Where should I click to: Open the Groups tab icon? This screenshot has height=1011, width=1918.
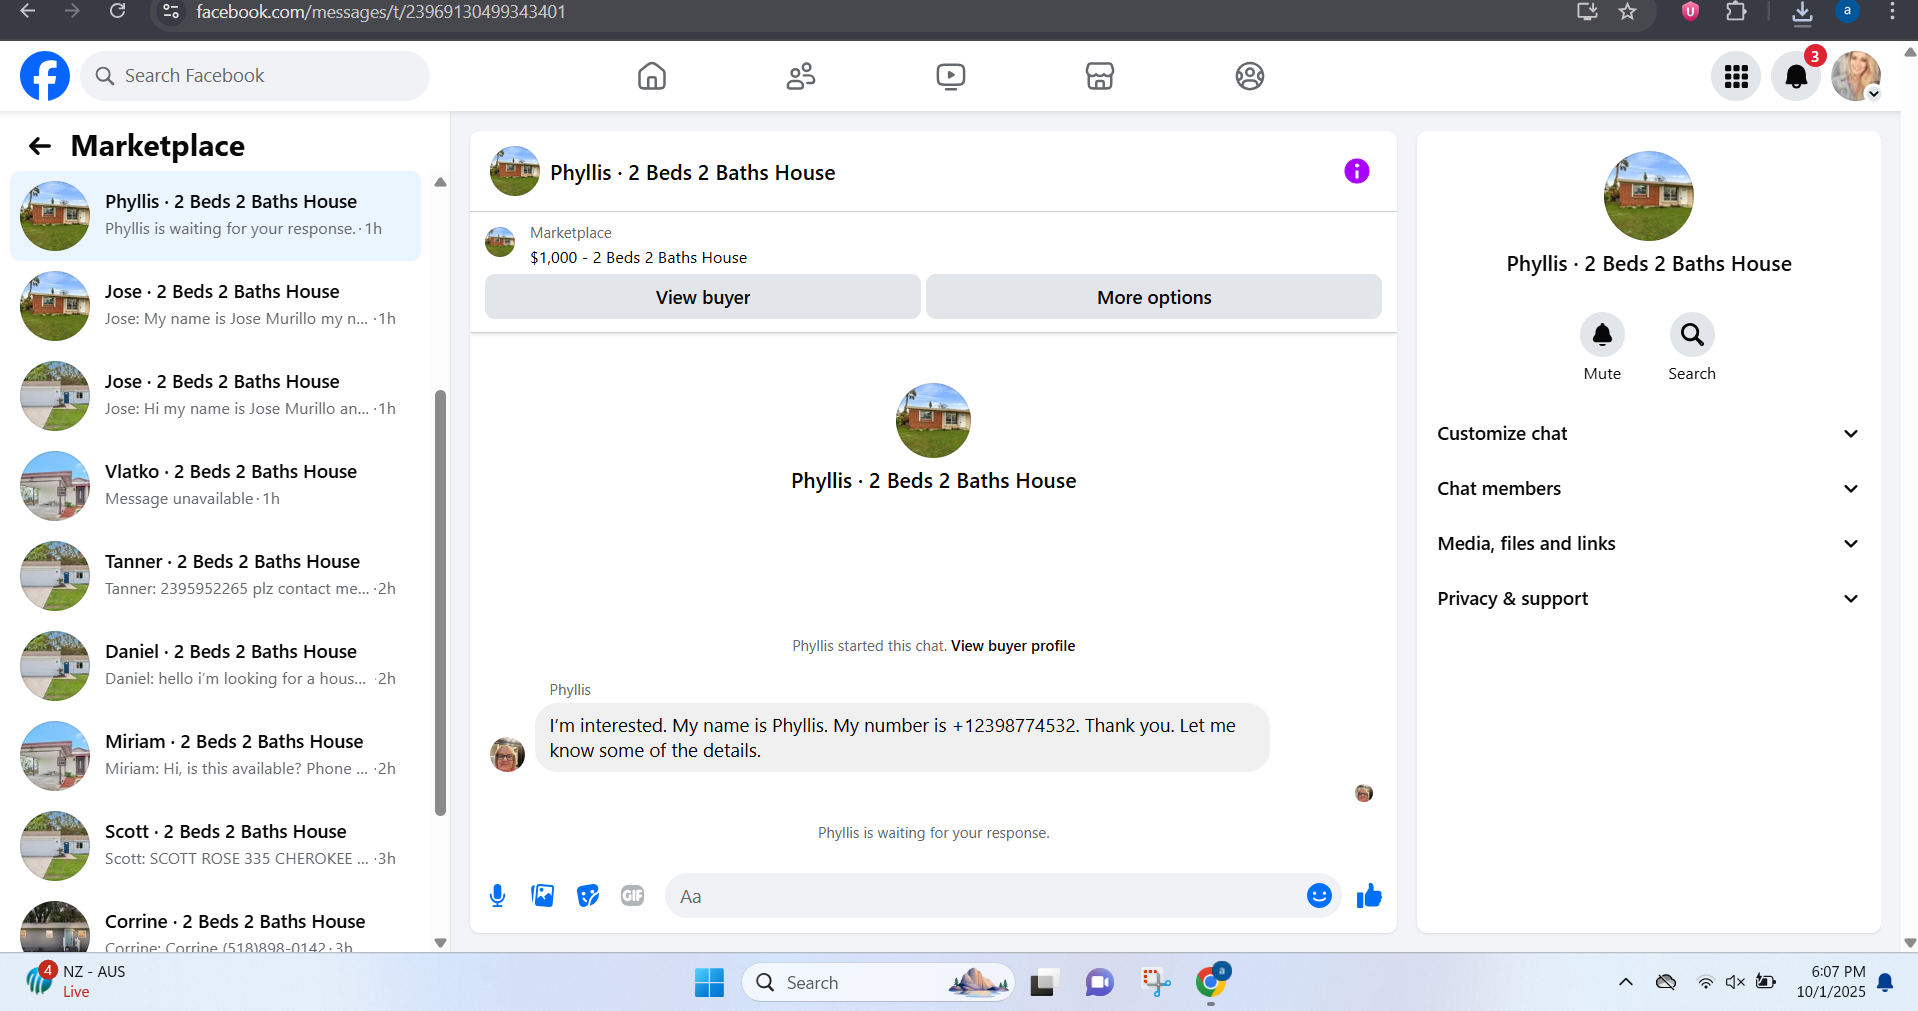click(x=1250, y=76)
